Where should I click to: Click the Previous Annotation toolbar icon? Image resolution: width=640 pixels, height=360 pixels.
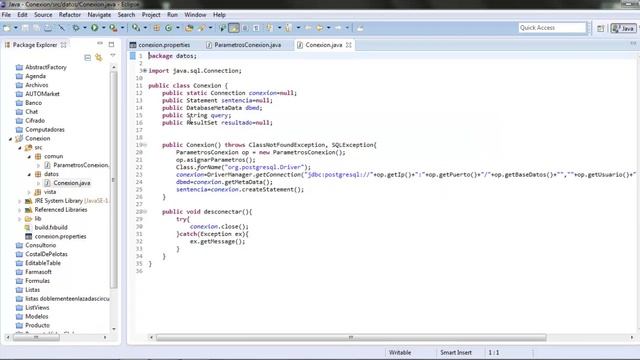click(288, 28)
